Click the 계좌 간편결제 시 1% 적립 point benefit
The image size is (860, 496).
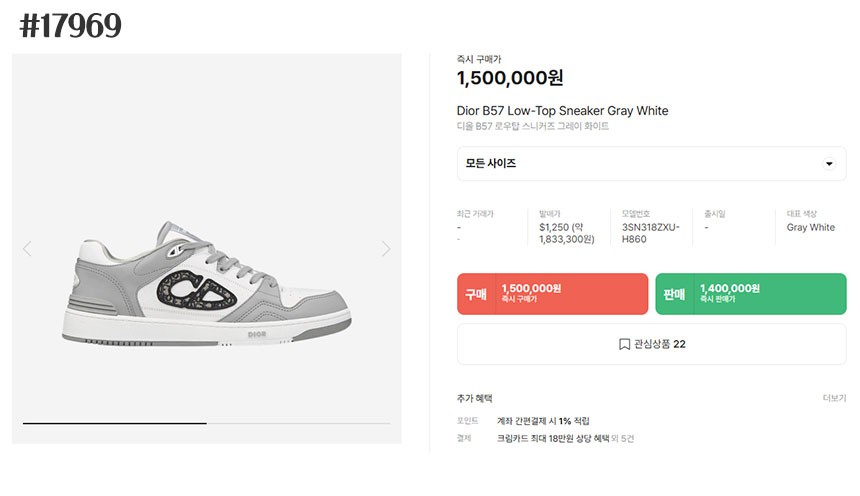point(543,421)
